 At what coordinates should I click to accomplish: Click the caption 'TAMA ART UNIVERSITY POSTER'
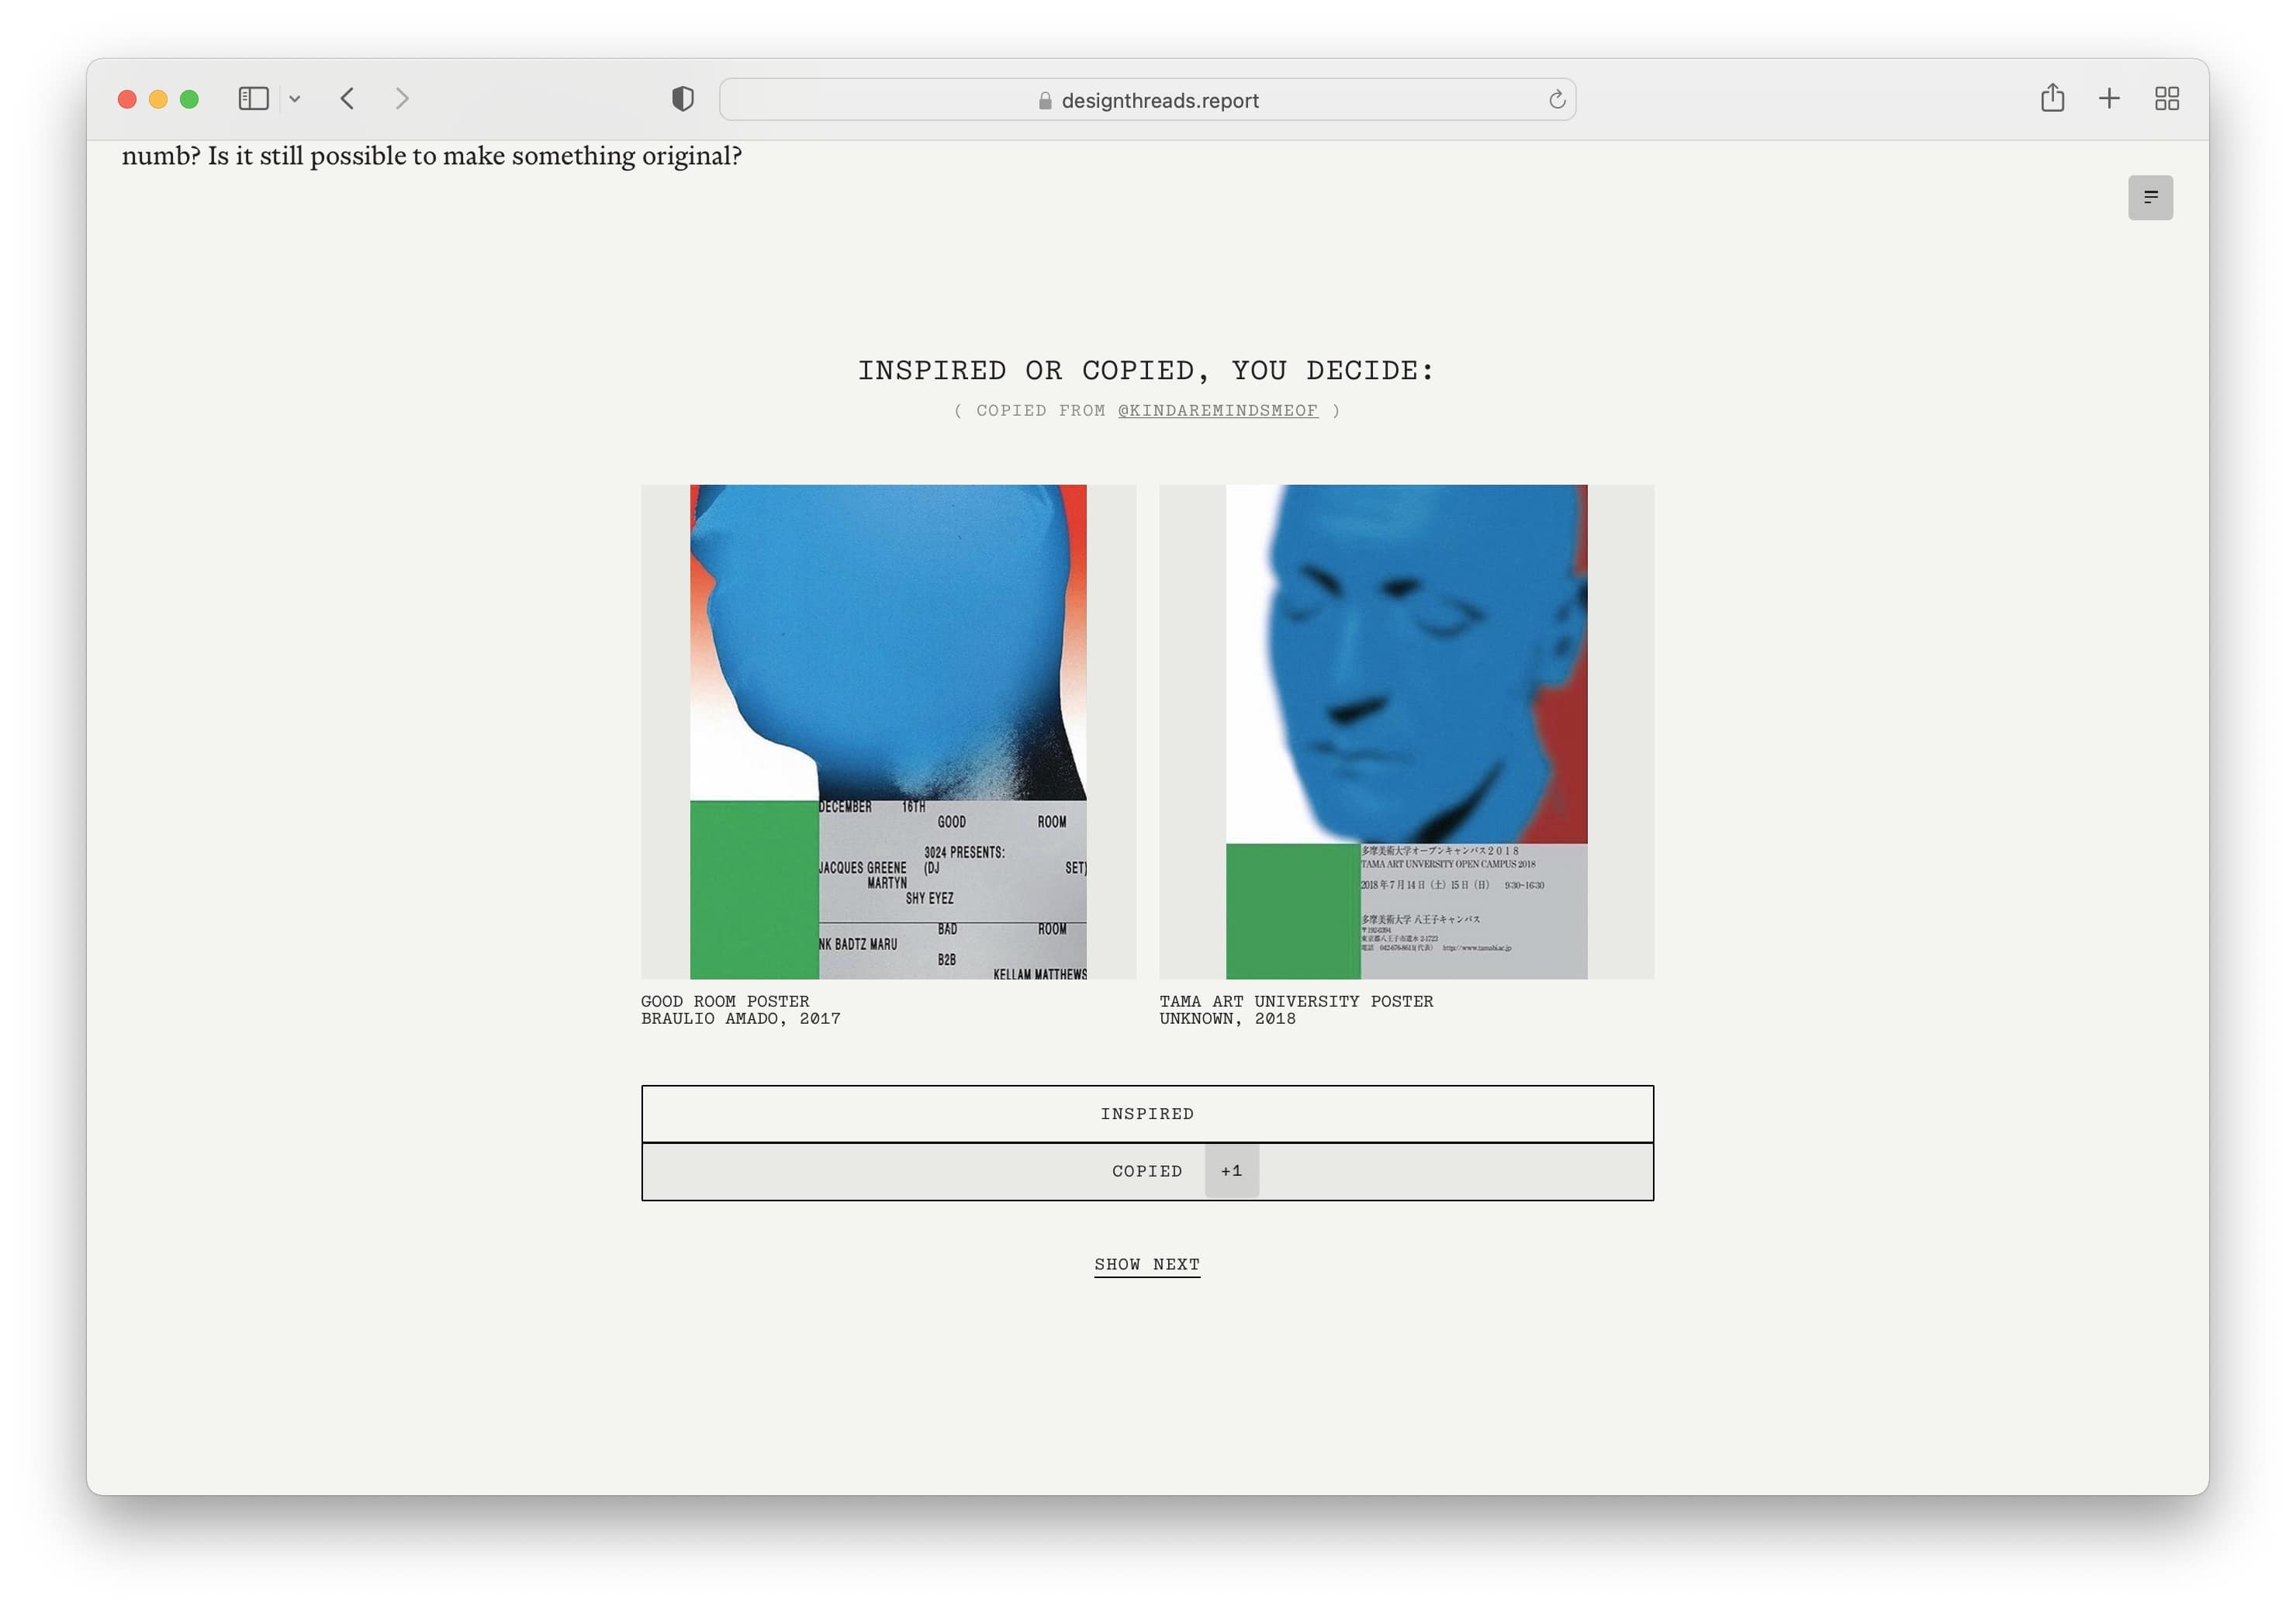(x=1296, y=1001)
